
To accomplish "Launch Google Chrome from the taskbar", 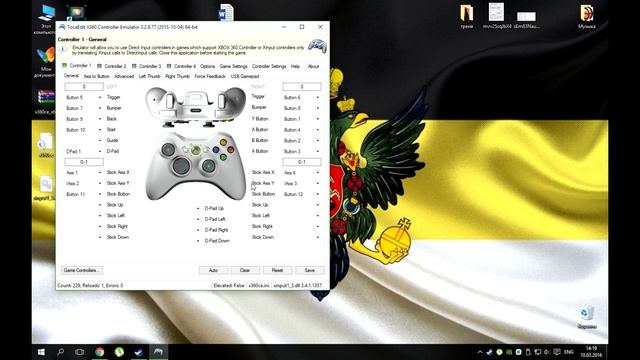I will (x=99, y=352).
